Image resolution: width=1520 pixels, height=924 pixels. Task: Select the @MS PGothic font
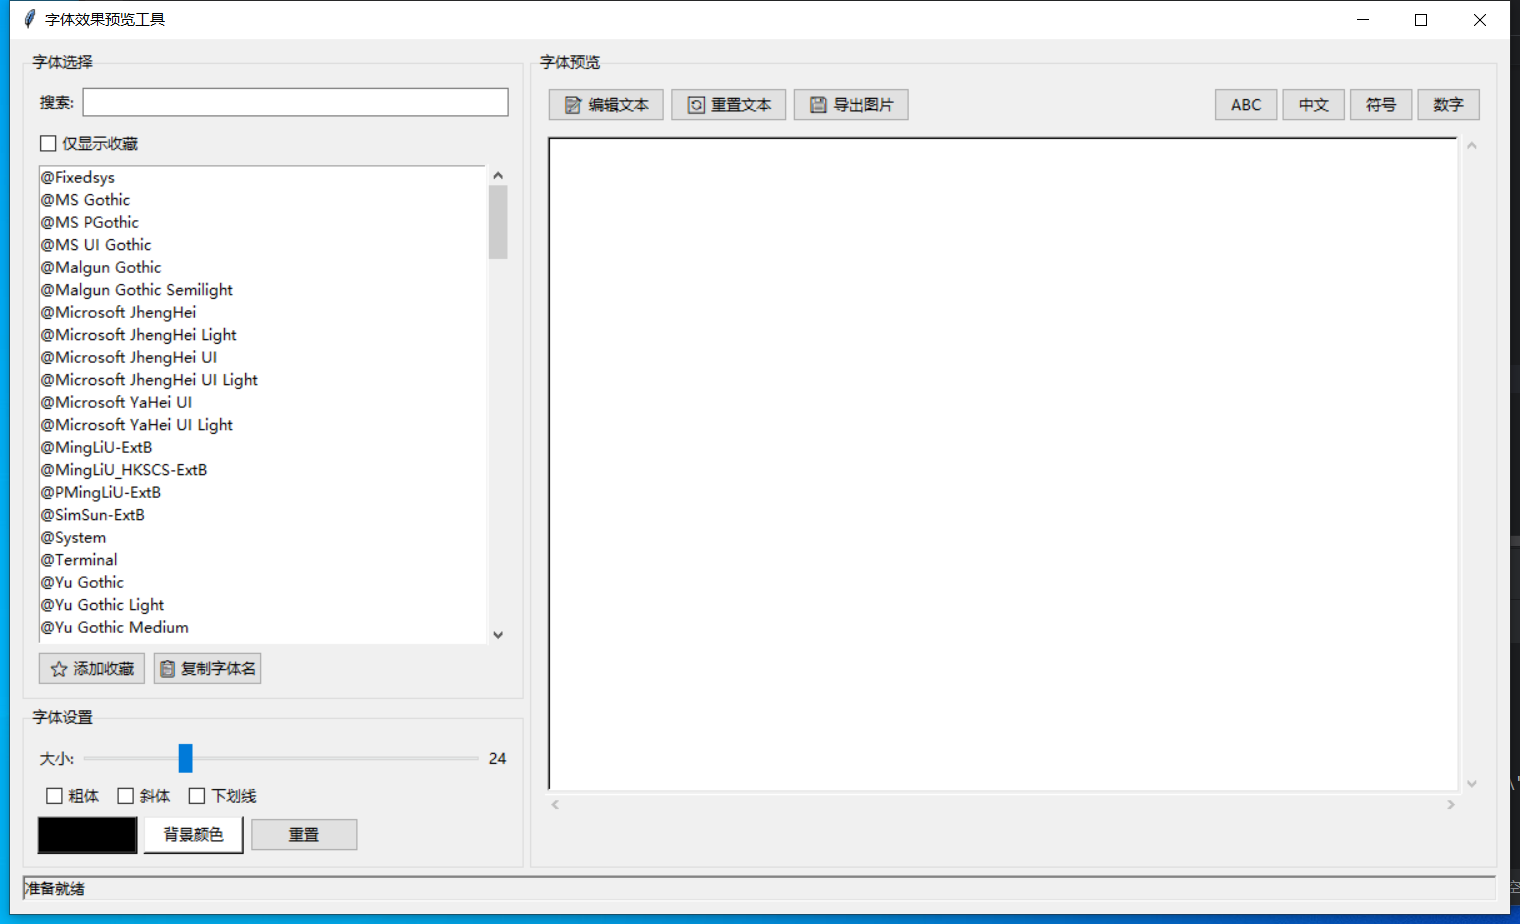pos(262,222)
